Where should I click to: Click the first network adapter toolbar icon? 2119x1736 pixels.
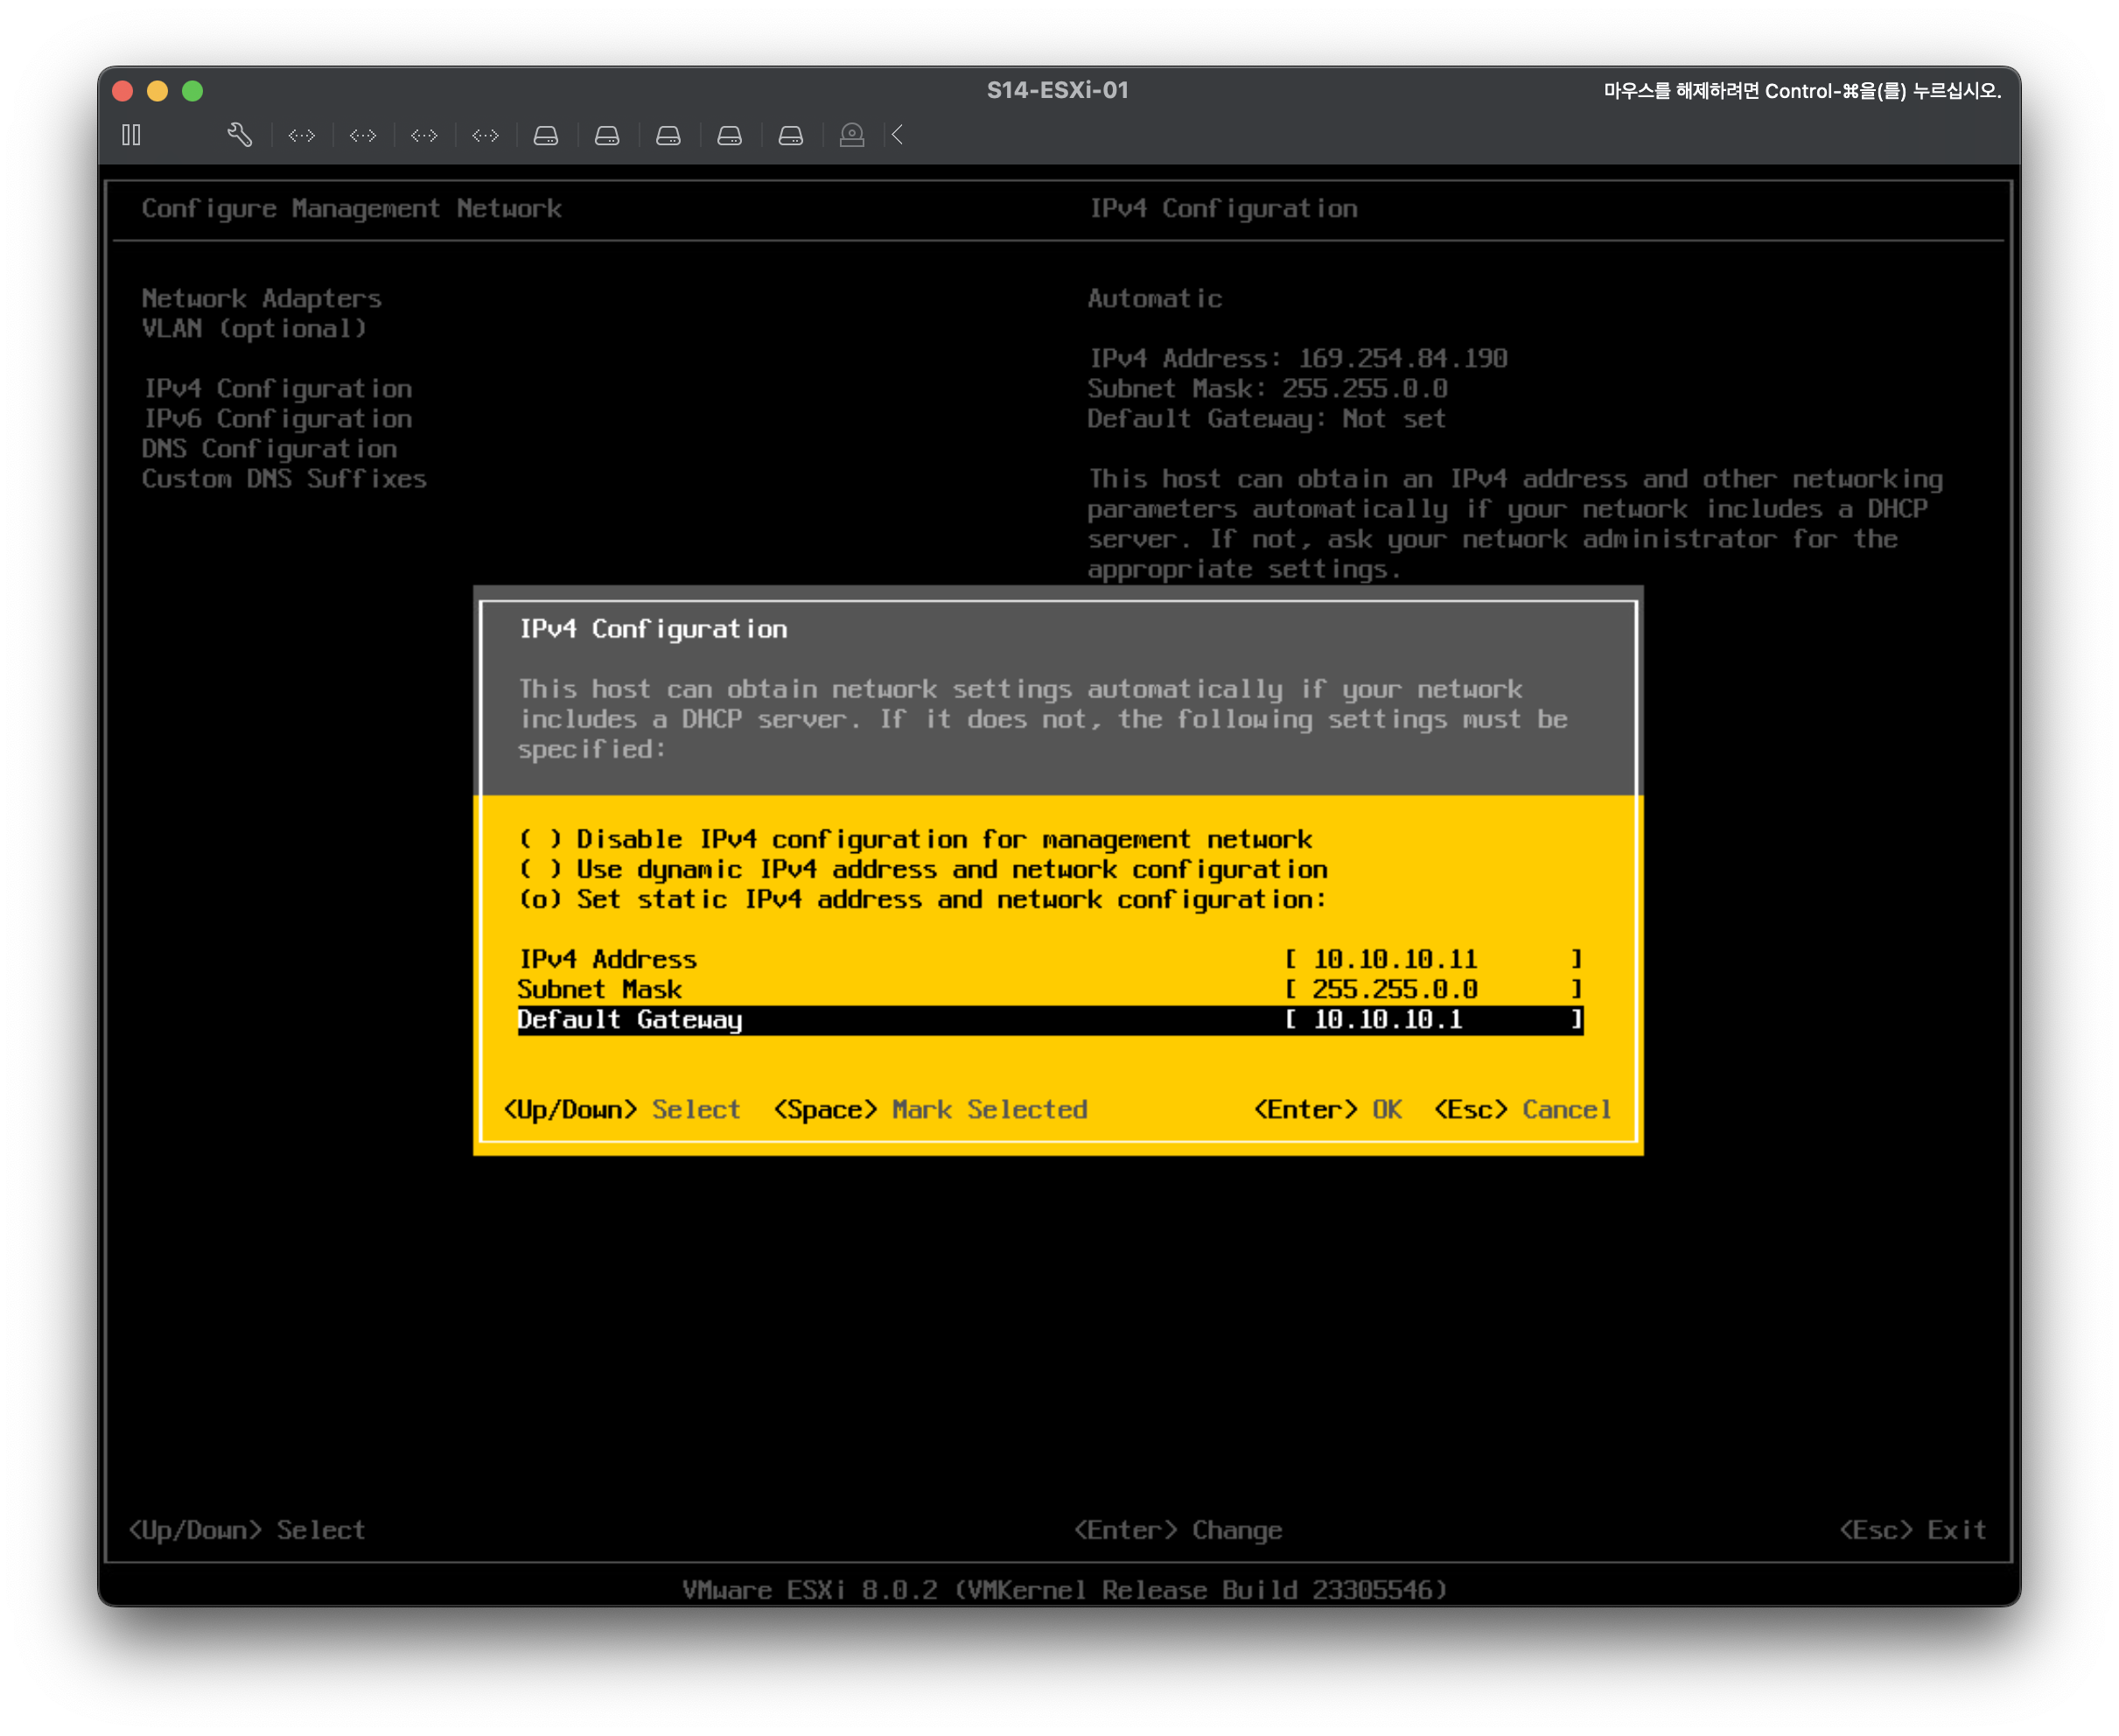[x=301, y=135]
